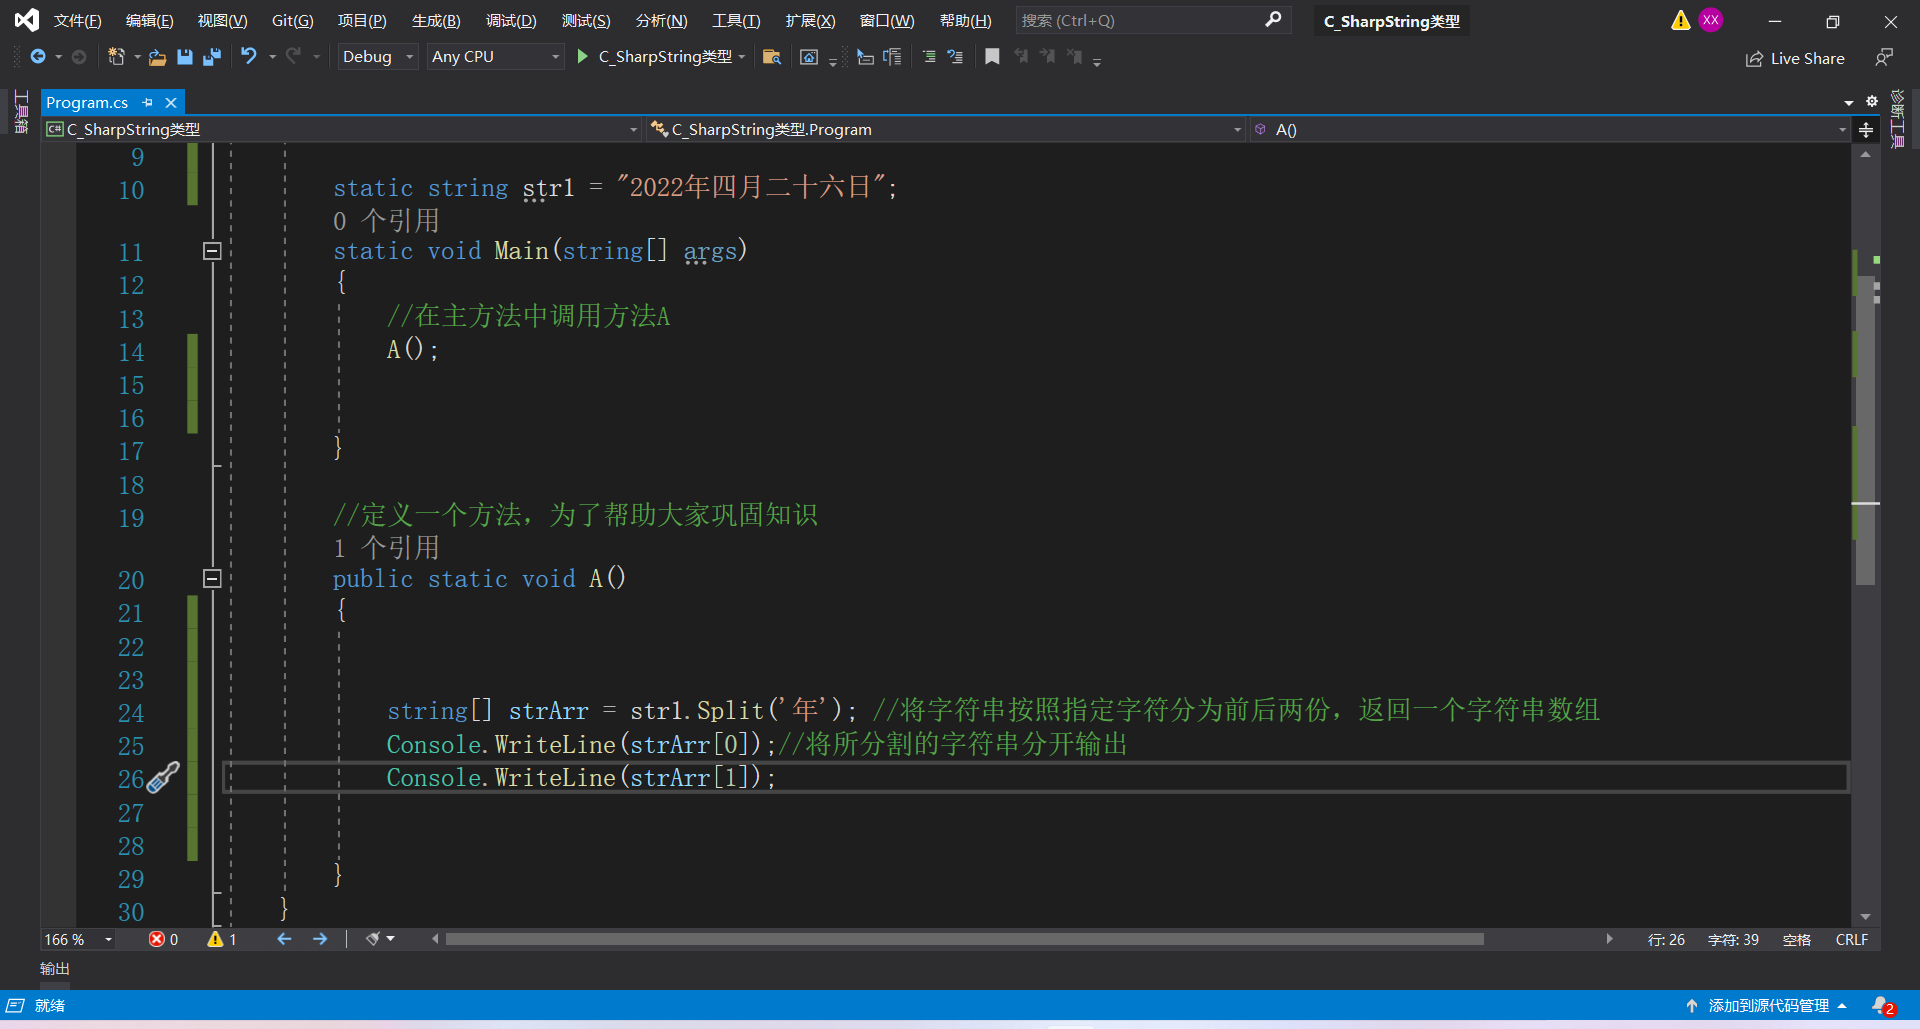
Task: Open the C_SharpString类型 project scope dropdown
Action: point(343,130)
